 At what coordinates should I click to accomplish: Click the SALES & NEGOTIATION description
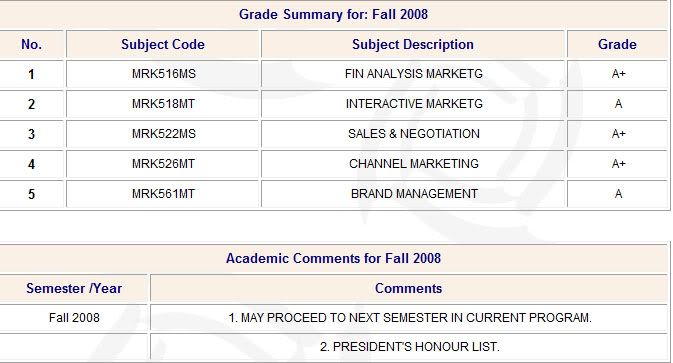414,134
